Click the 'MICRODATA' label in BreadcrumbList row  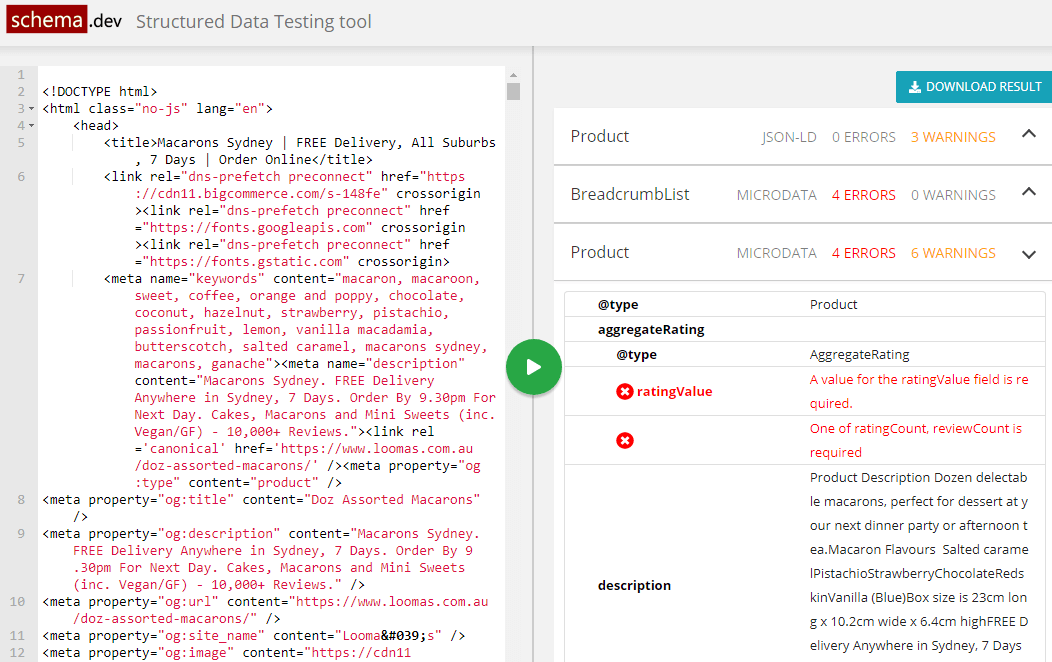click(x=776, y=195)
